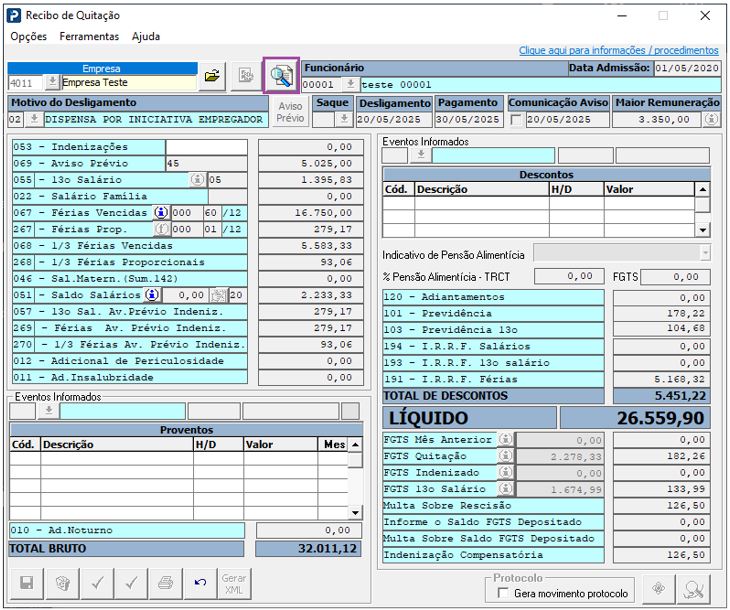Enable Gera movimento protocolo checkbox
Screen dimensions: 730x610
pyautogui.click(x=503, y=593)
